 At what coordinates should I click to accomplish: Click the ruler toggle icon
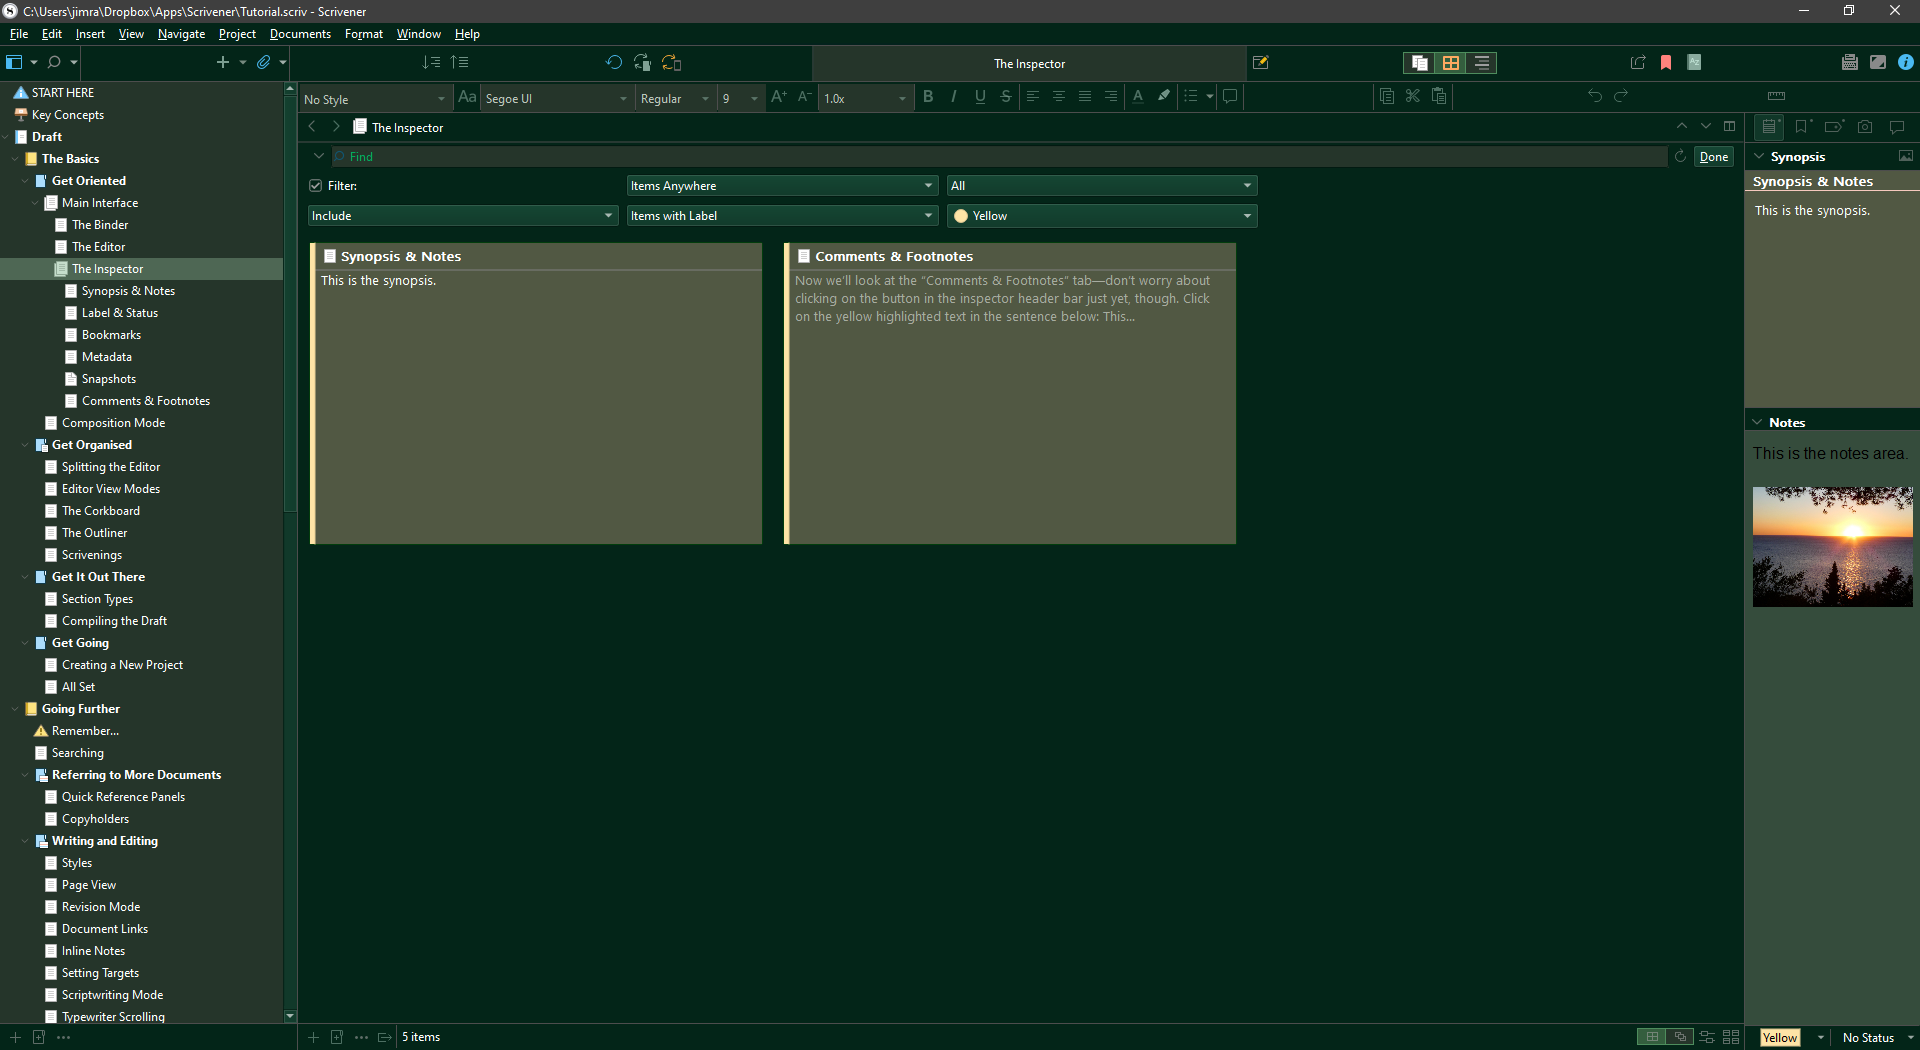(x=1776, y=96)
